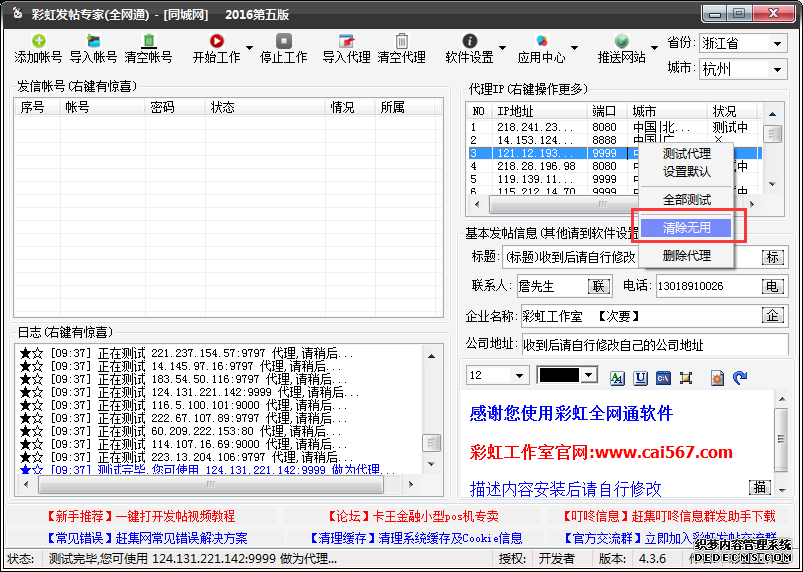
Task: Choose 全部测试 from context menu
Action: (687, 200)
